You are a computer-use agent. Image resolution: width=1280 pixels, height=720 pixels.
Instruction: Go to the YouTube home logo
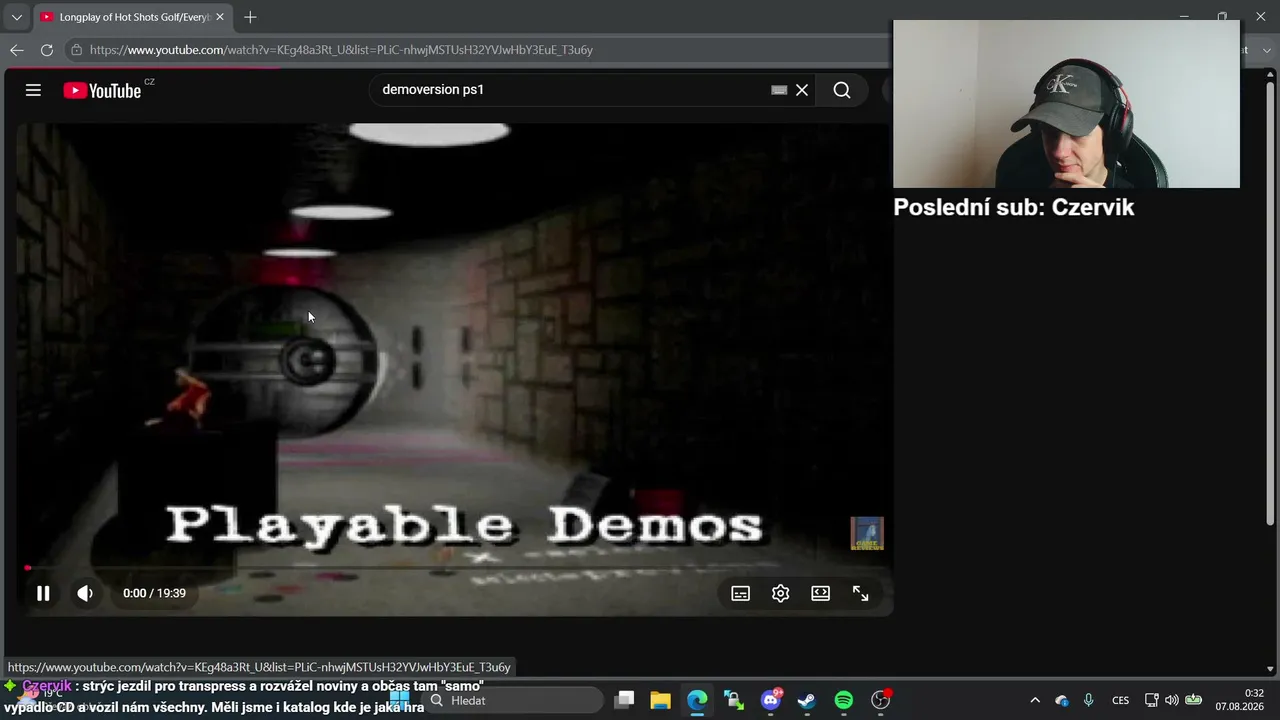102,90
